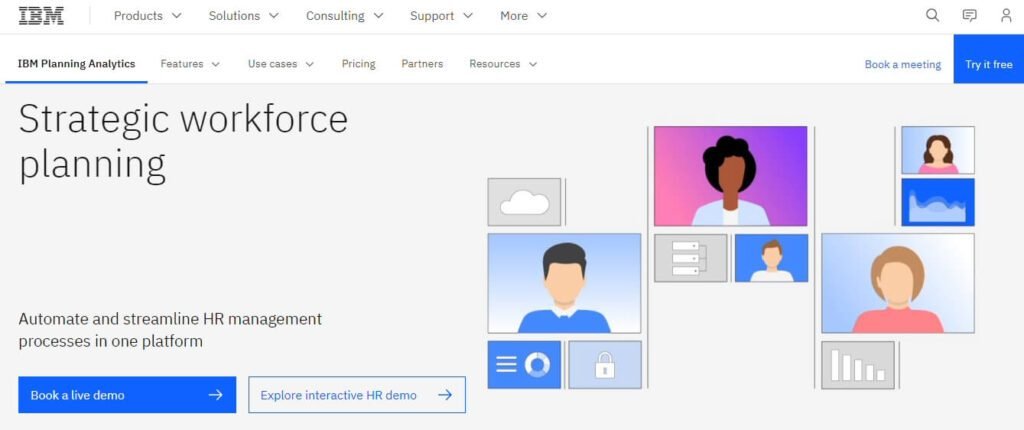1024x430 pixels.
Task: Expand the More menu
Action: tap(524, 16)
